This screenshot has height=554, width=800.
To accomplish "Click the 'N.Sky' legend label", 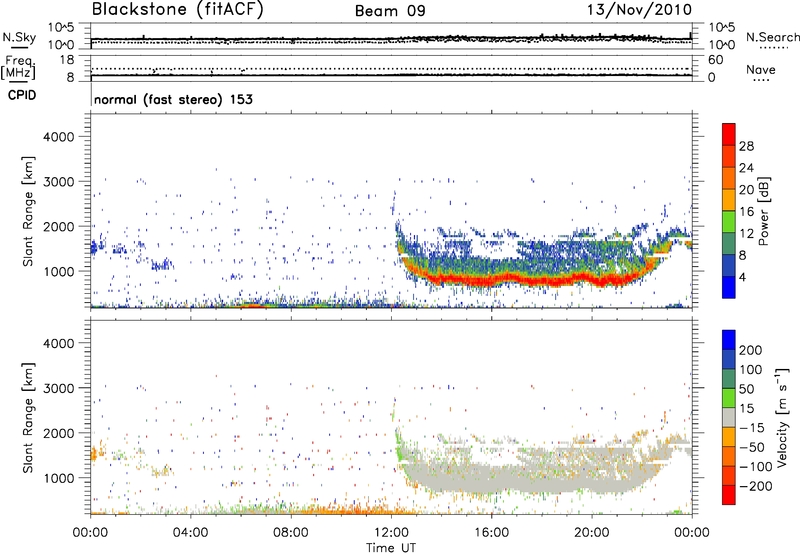I will (19, 37).
